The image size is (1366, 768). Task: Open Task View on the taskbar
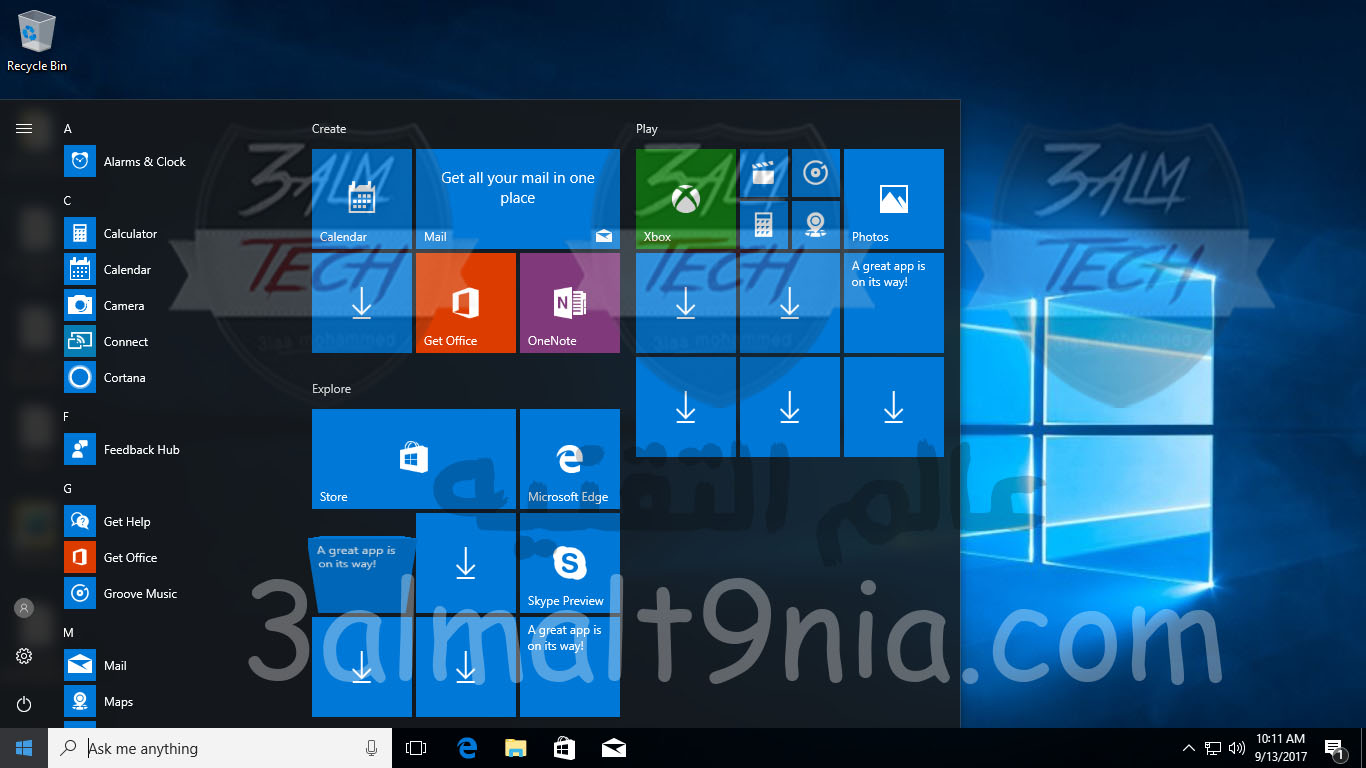[416, 748]
